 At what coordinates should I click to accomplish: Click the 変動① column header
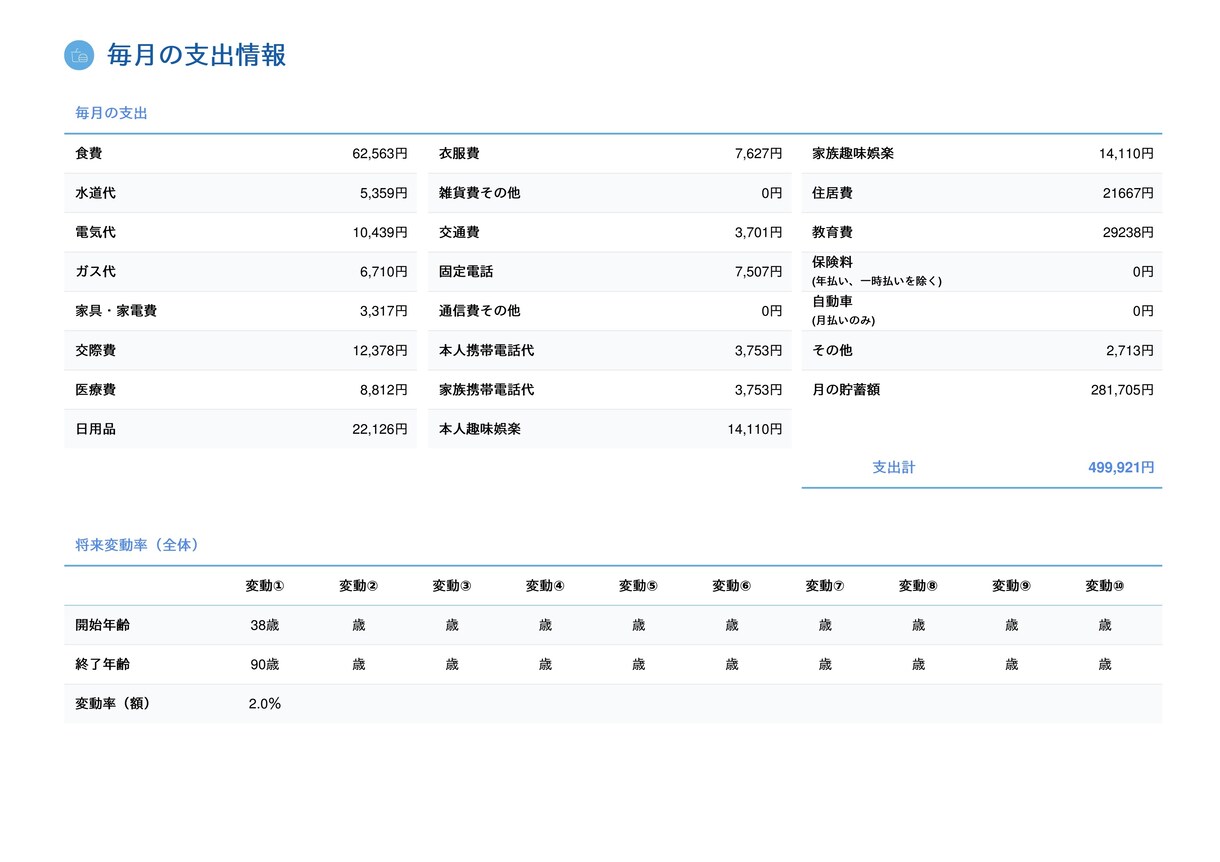pyautogui.click(x=265, y=586)
